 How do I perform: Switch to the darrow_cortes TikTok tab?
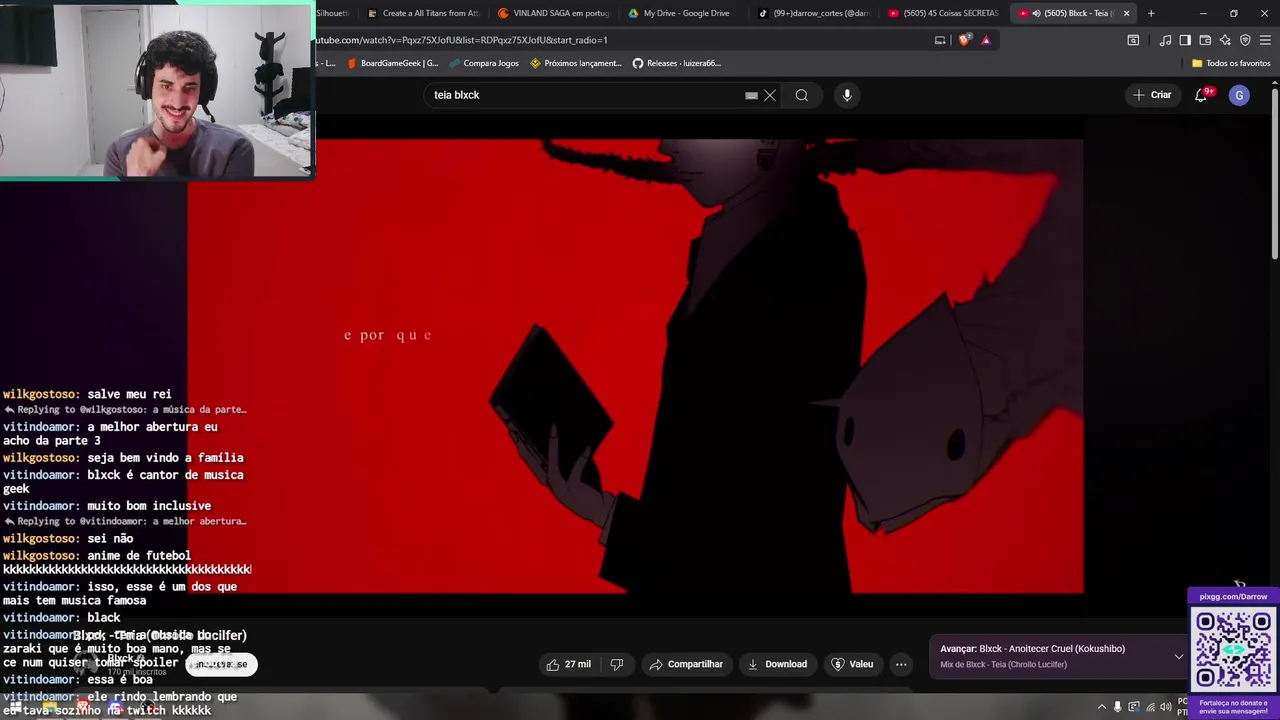pyautogui.click(x=813, y=13)
